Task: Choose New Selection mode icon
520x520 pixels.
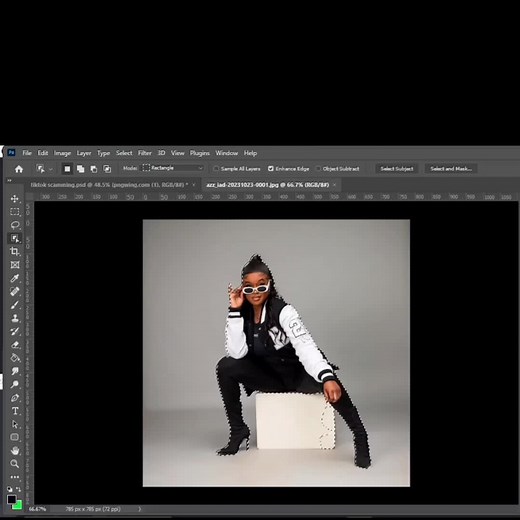Action: tap(67, 169)
